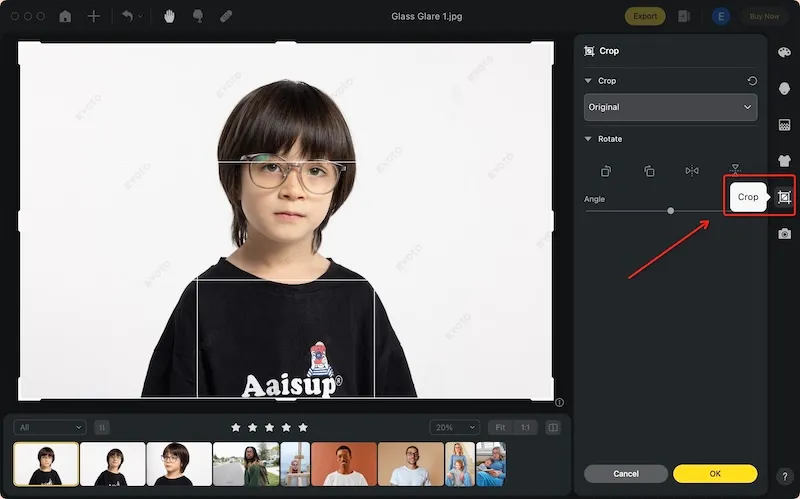Toggle thumbnail sort order icon
The height and width of the screenshot is (499, 800).
[102, 427]
